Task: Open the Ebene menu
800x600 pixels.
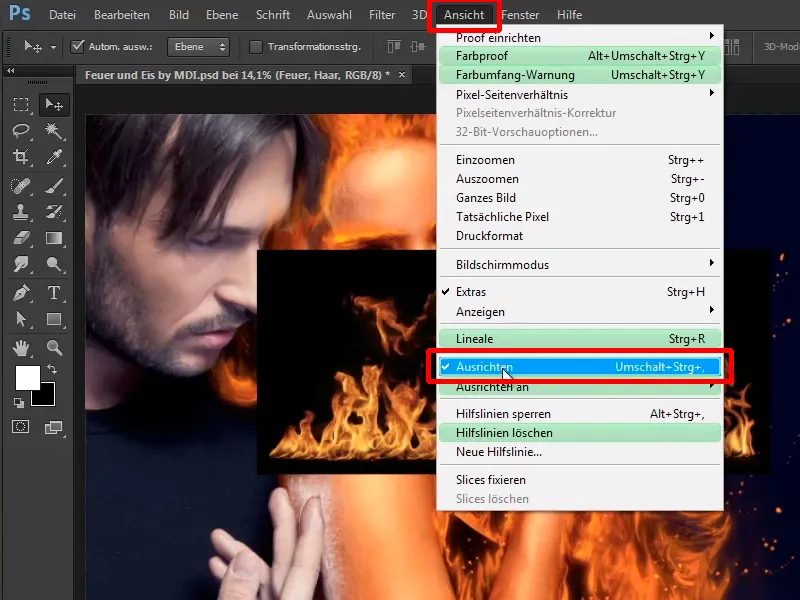Action: coord(222,15)
